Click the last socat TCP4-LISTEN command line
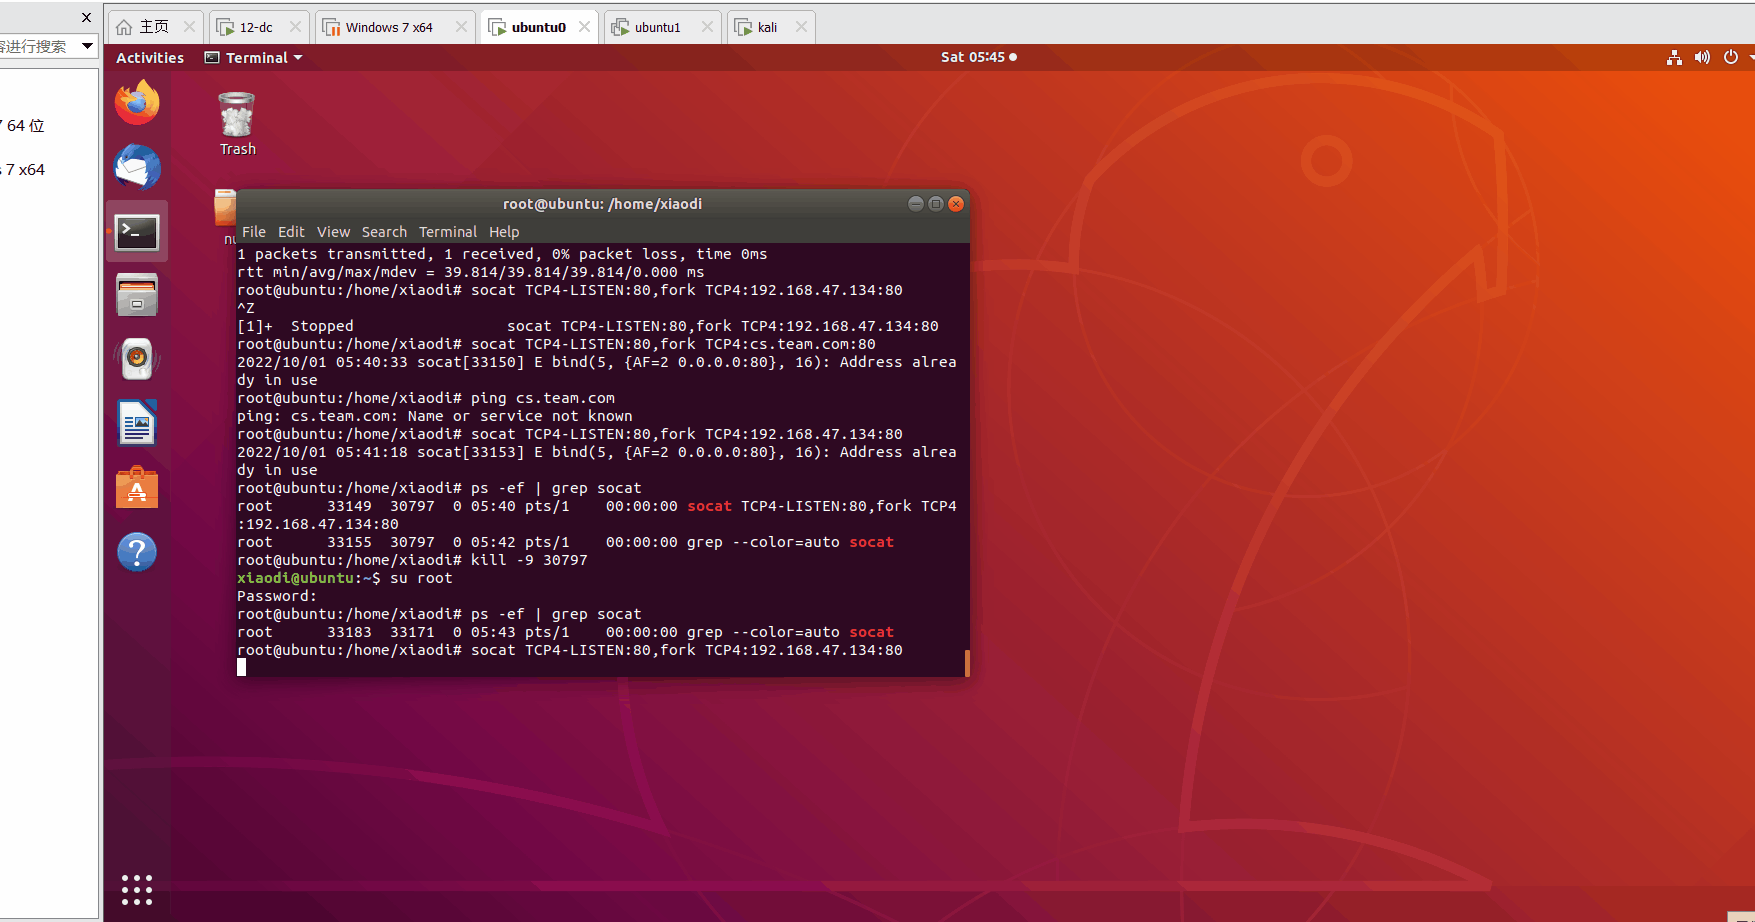 click(x=570, y=650)
